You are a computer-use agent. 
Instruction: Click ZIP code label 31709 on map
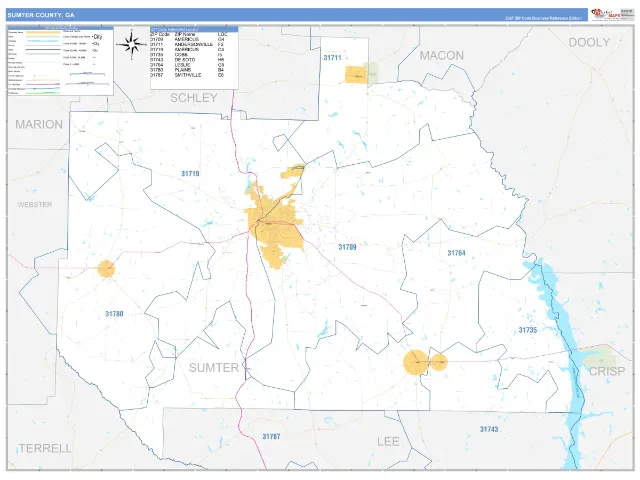pyautogui.click(x=347, y=247)
